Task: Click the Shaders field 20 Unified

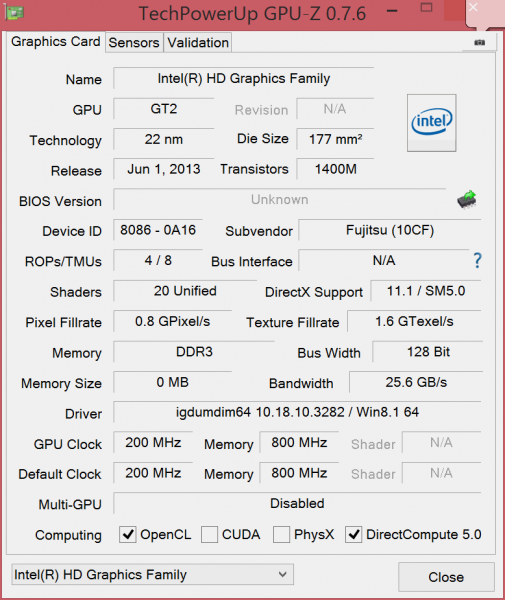Action: coord(185,291)
